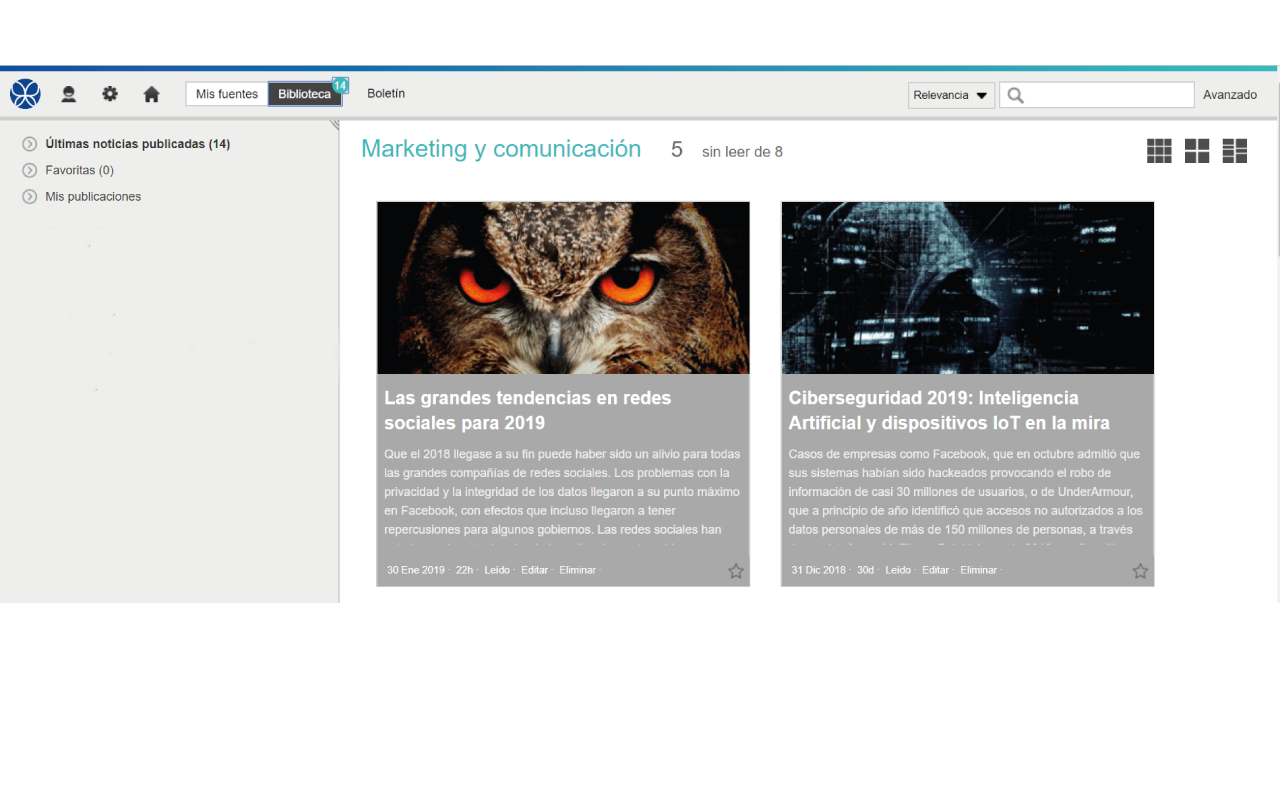Mark 'Las grandes tendencias' article as Leído
This screenshot has height=800, width=1280.
[x=497, y=570]
